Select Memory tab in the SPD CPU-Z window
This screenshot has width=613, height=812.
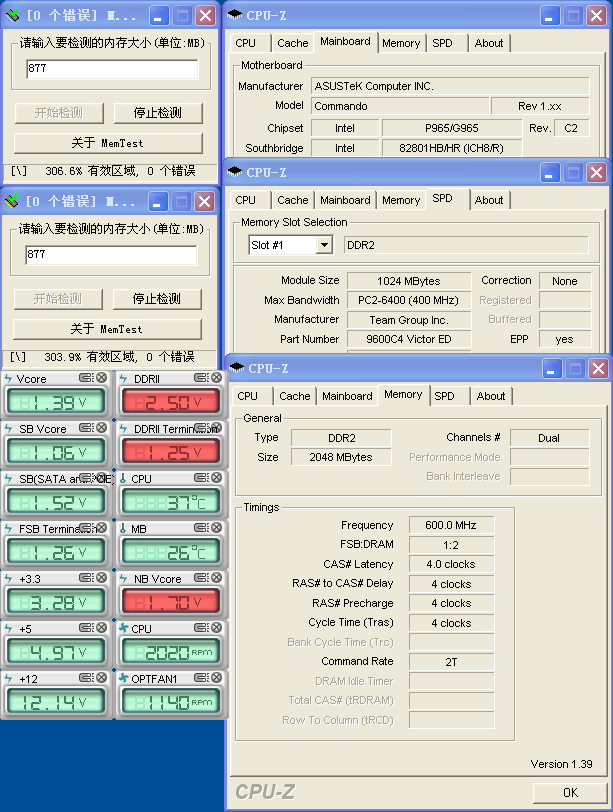(x=400, y=200)
